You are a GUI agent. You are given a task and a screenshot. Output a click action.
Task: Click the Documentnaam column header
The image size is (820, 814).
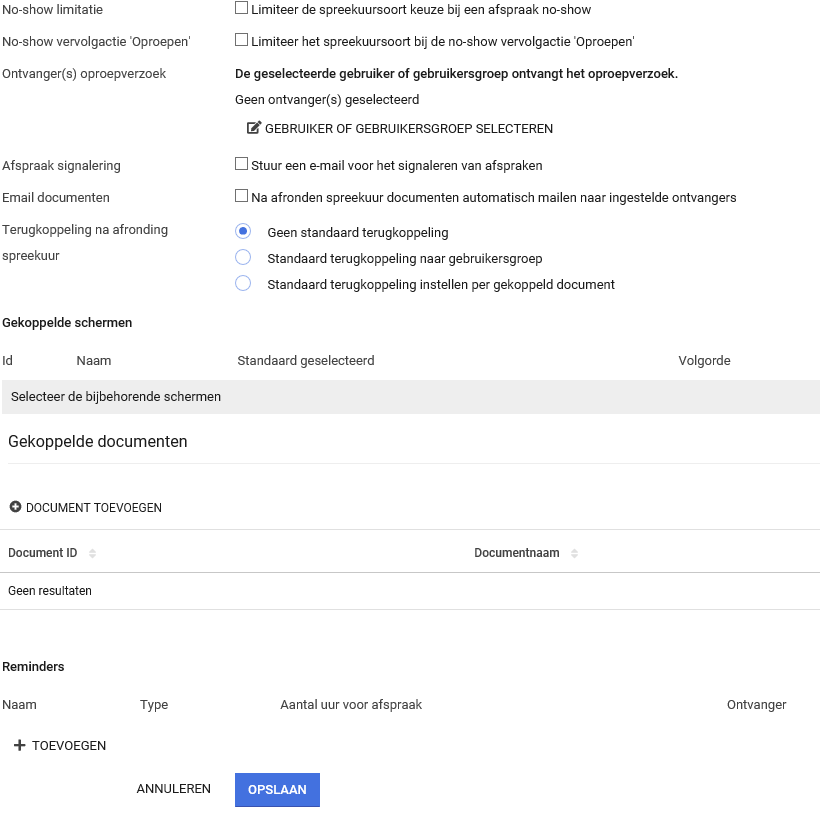[516, 553]
